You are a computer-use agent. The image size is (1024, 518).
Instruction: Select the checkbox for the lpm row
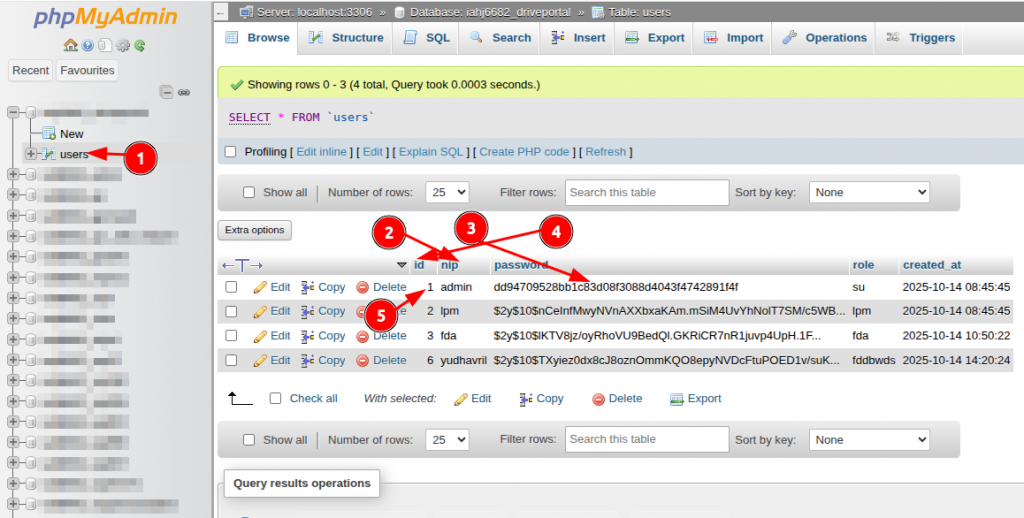[x=232, y=311]
